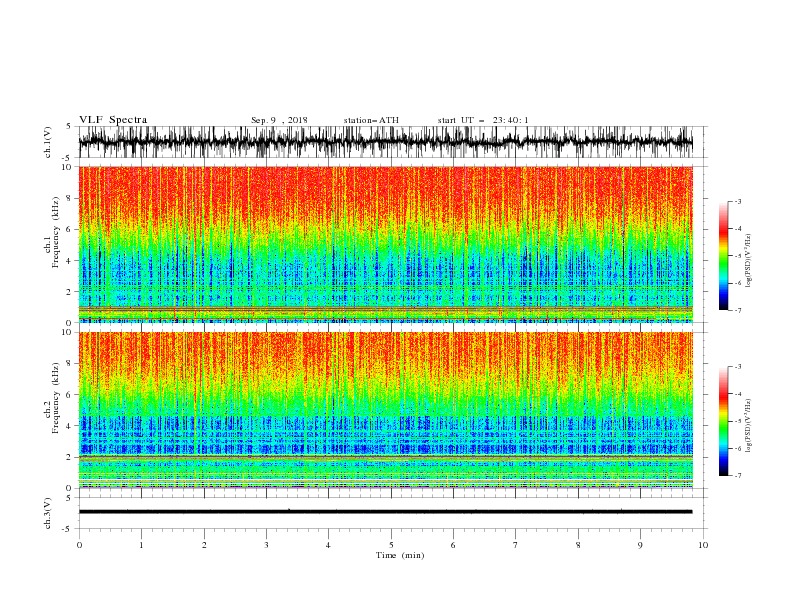Click time axis tick label "7"
Image resolution: width=792 pixels, height=612 pixels.
(x=516, y=545)
